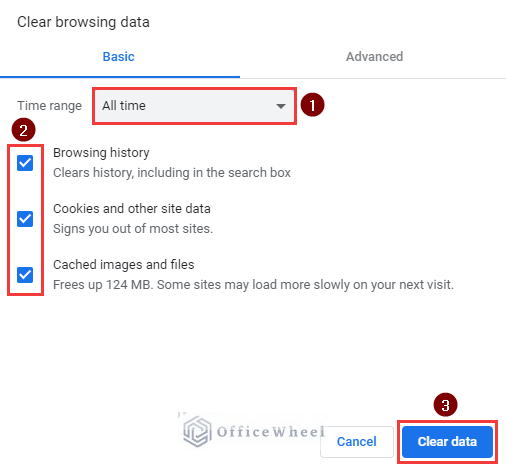Uncheck the Cookies and other site data checkbox
Screen dimensions: 506x470
click(25, 219)
